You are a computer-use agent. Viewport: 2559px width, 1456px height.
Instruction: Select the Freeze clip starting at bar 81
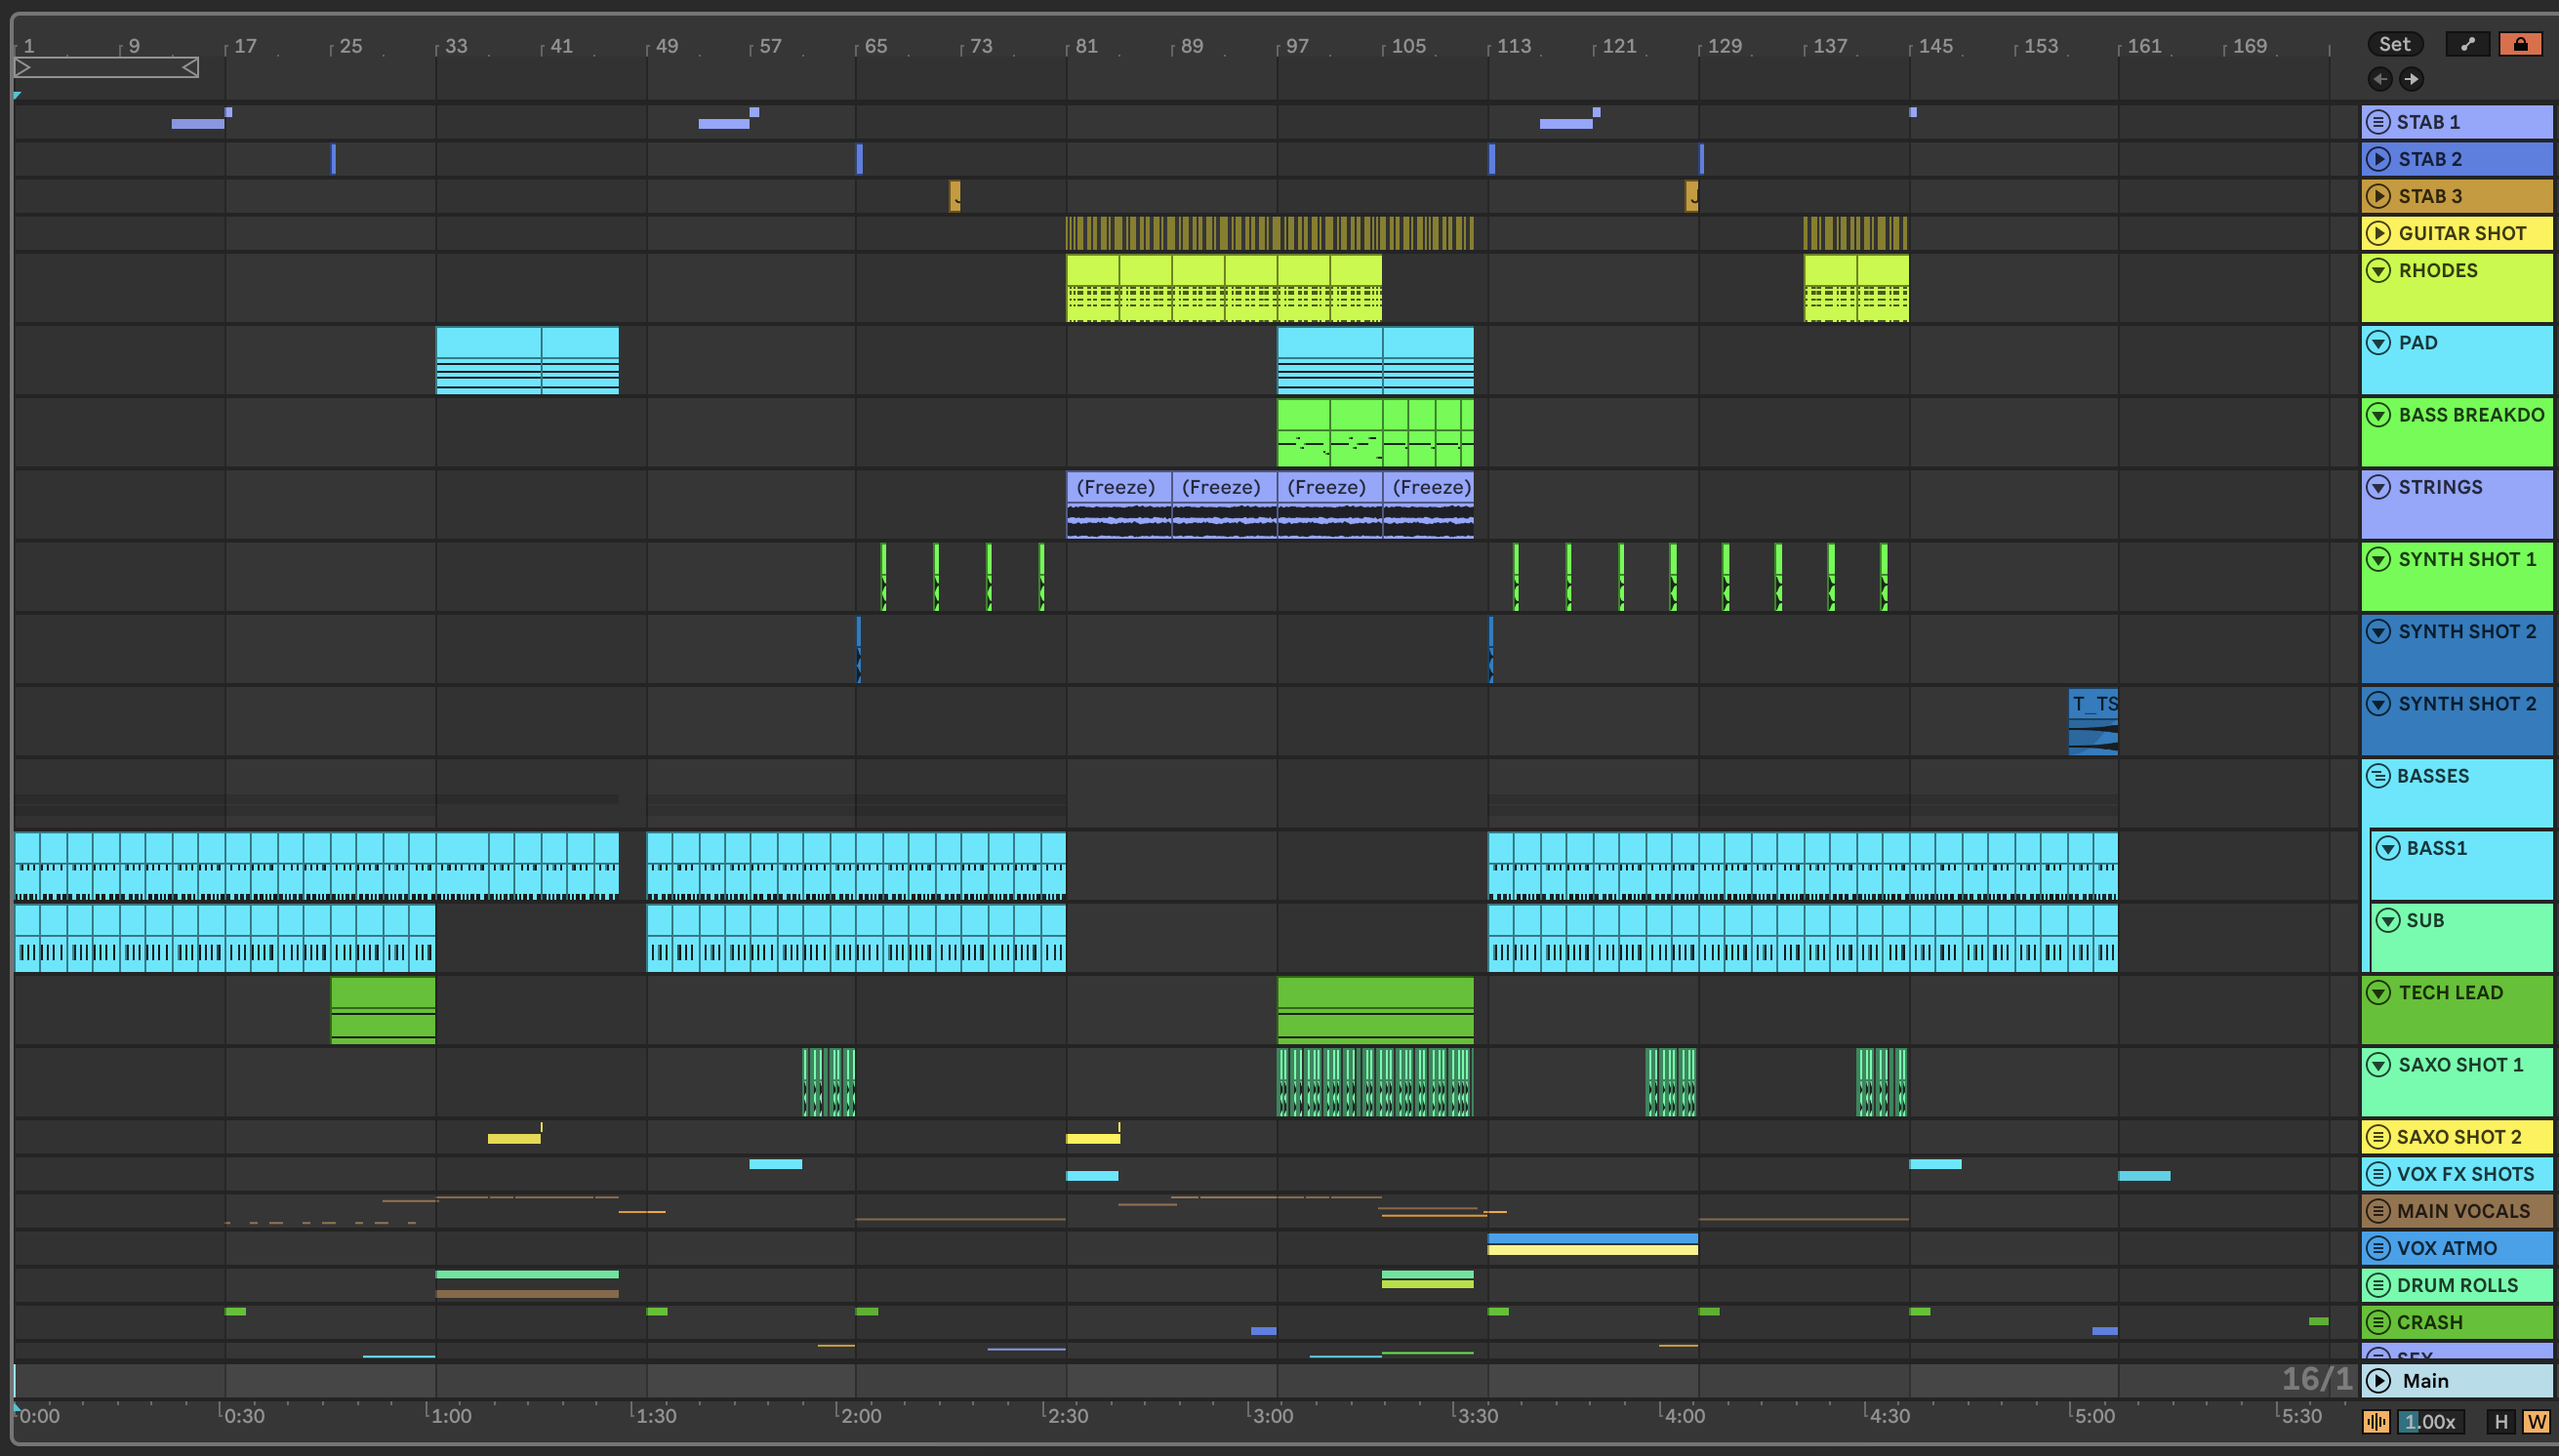point(1118,505)
